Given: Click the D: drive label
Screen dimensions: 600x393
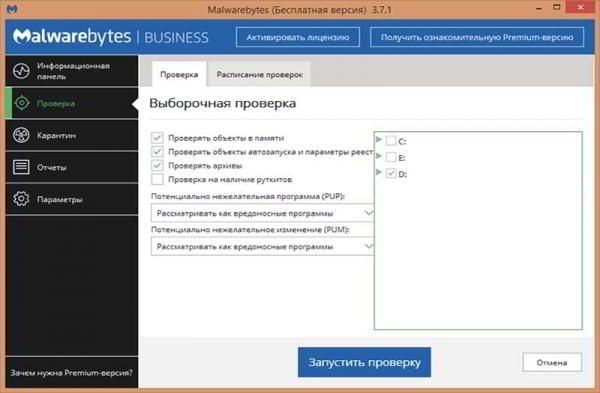Looking at the screenshot, I should pos(402,174).
